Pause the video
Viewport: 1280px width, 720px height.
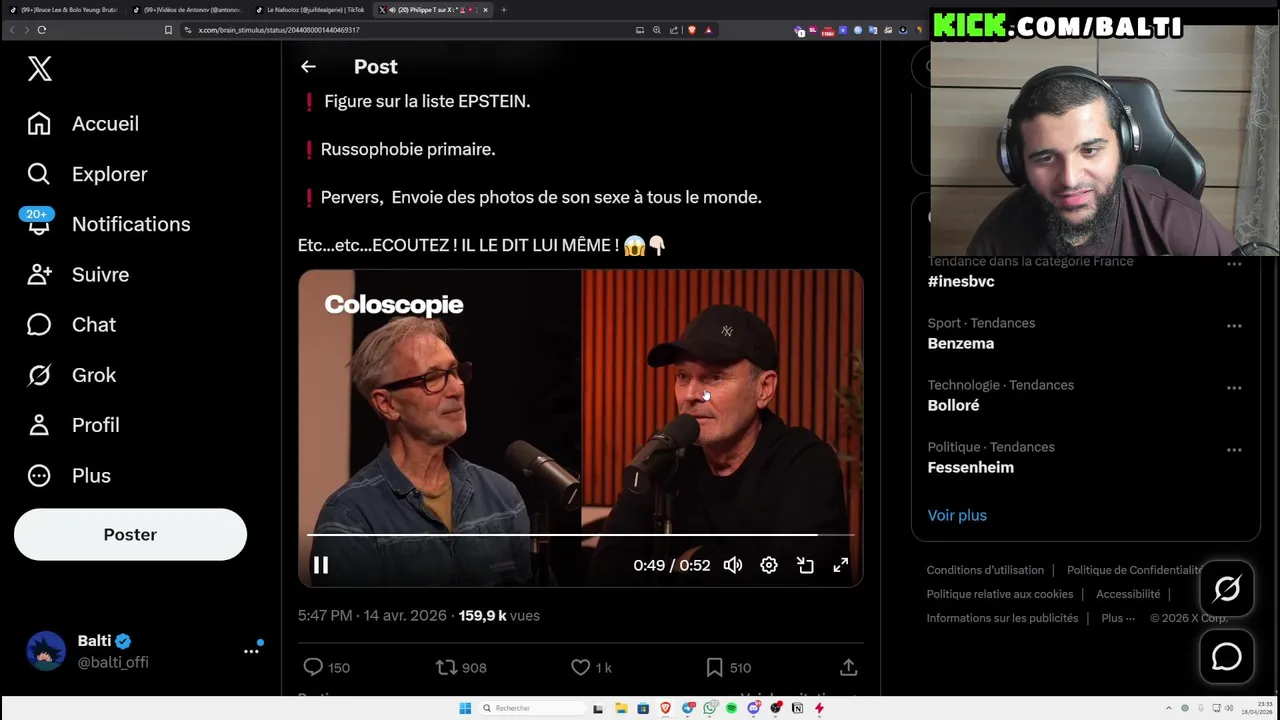pos(321,565)
